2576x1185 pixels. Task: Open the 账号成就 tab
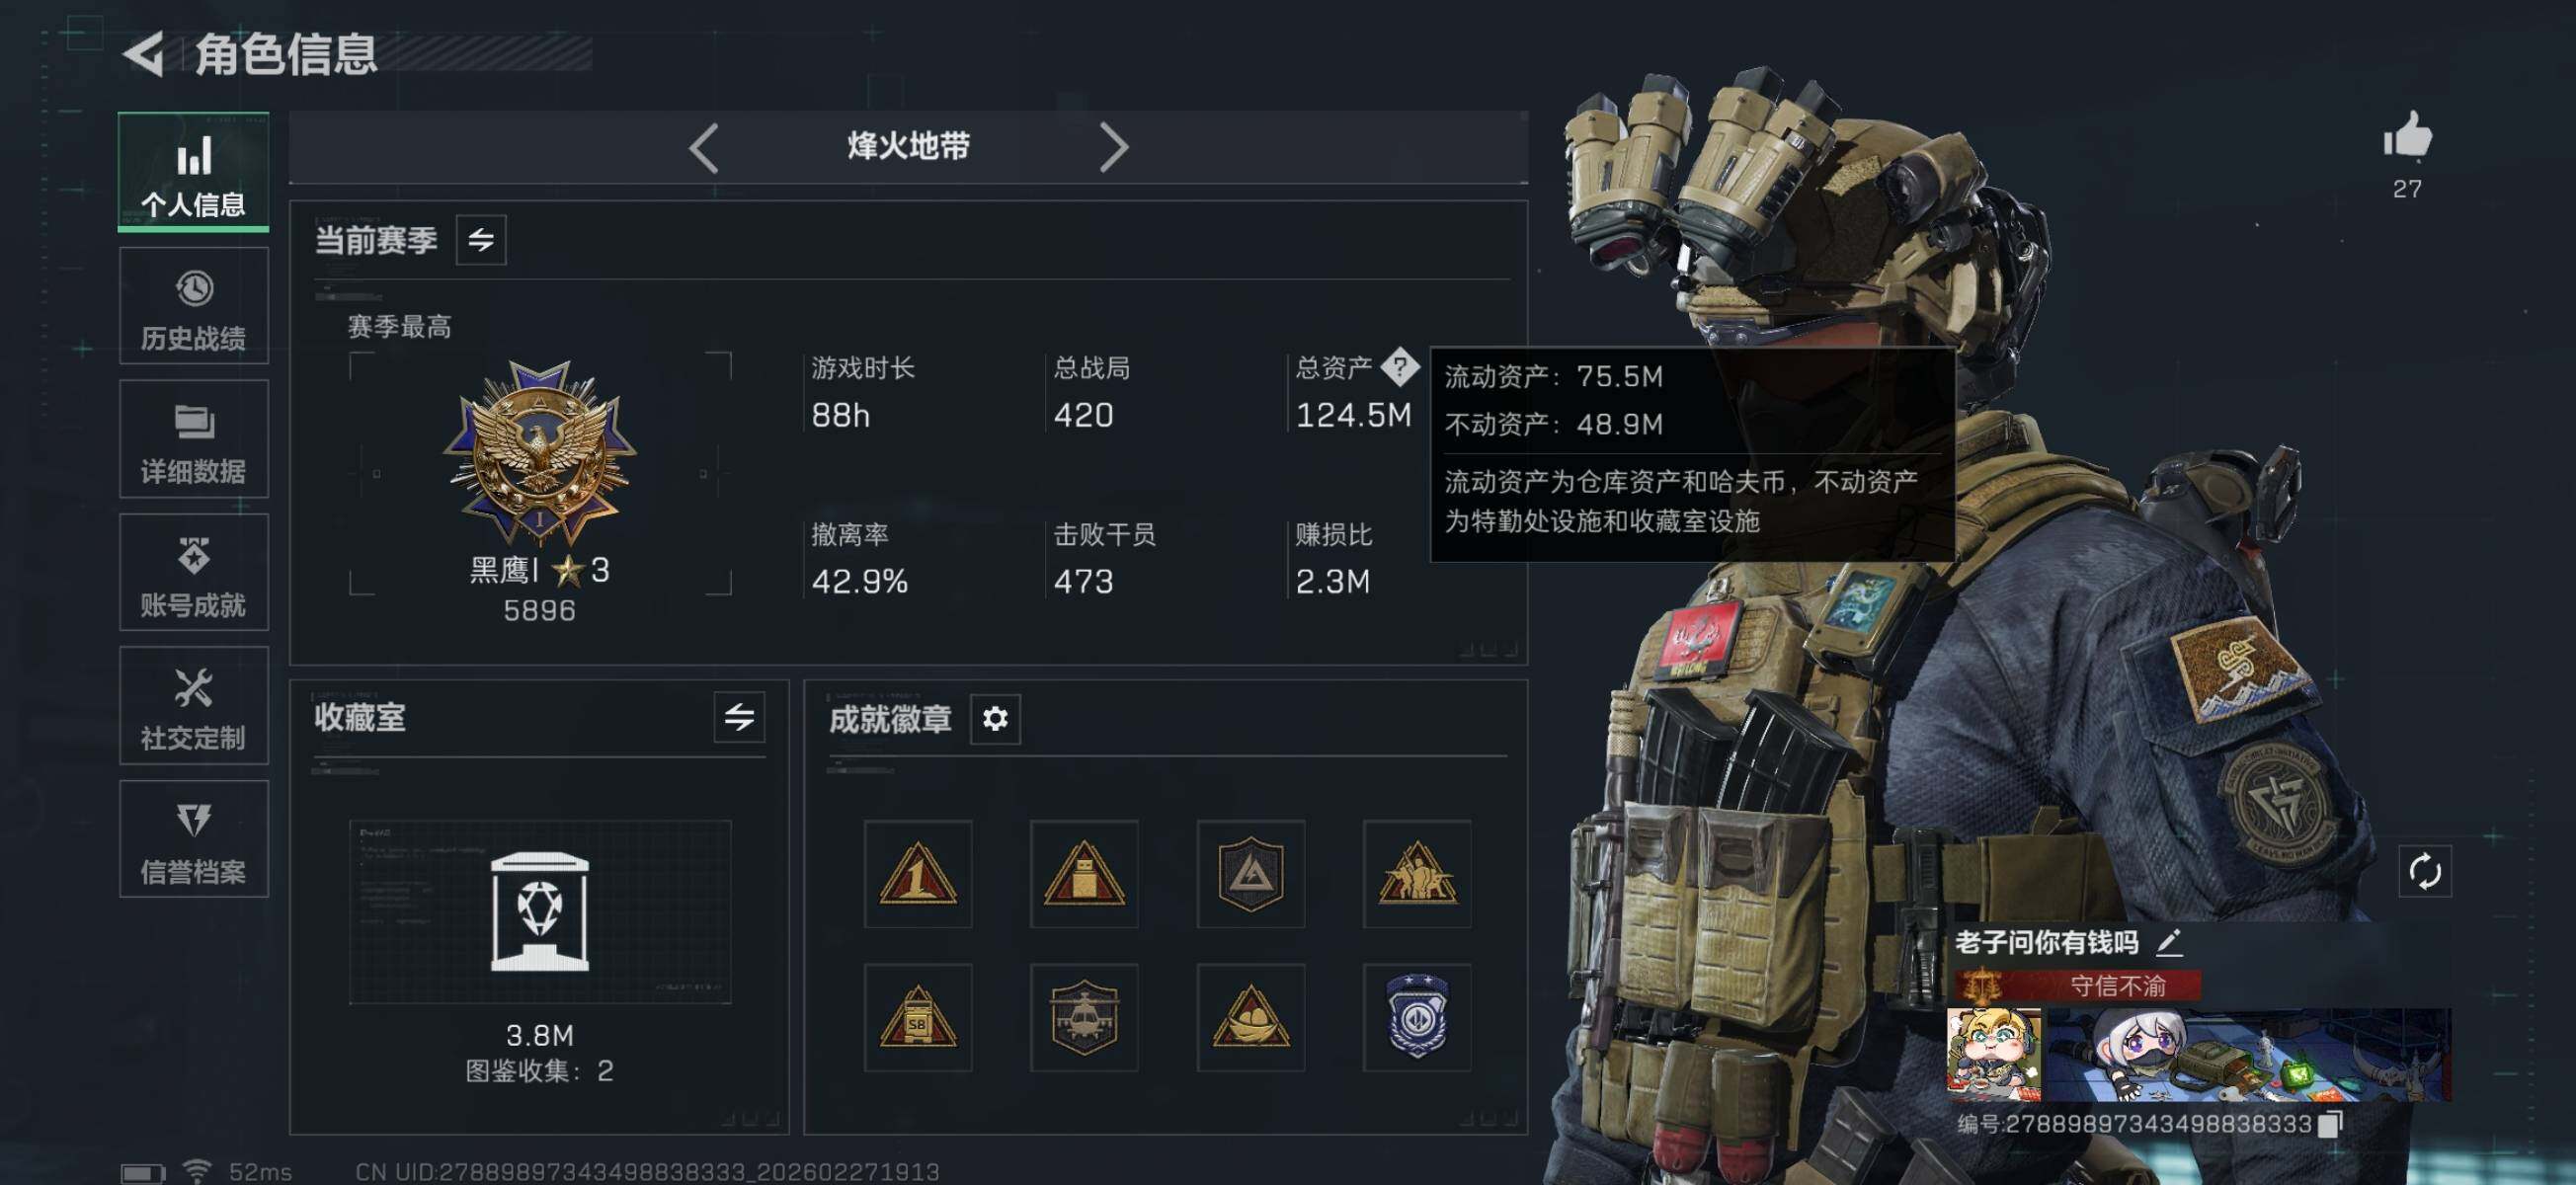(194, 572)
